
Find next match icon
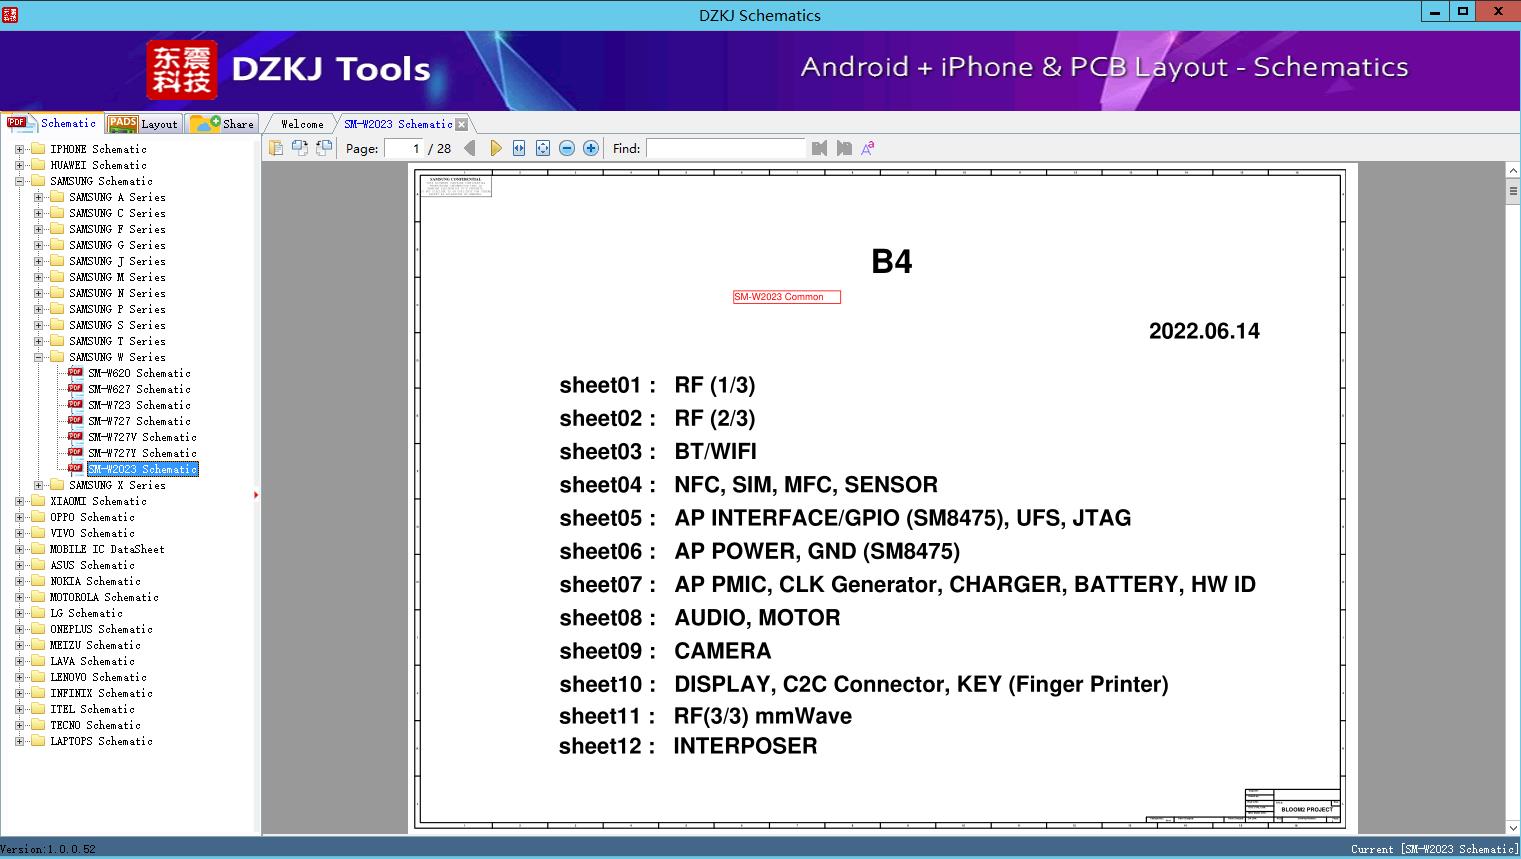click(x=844, y=148)
